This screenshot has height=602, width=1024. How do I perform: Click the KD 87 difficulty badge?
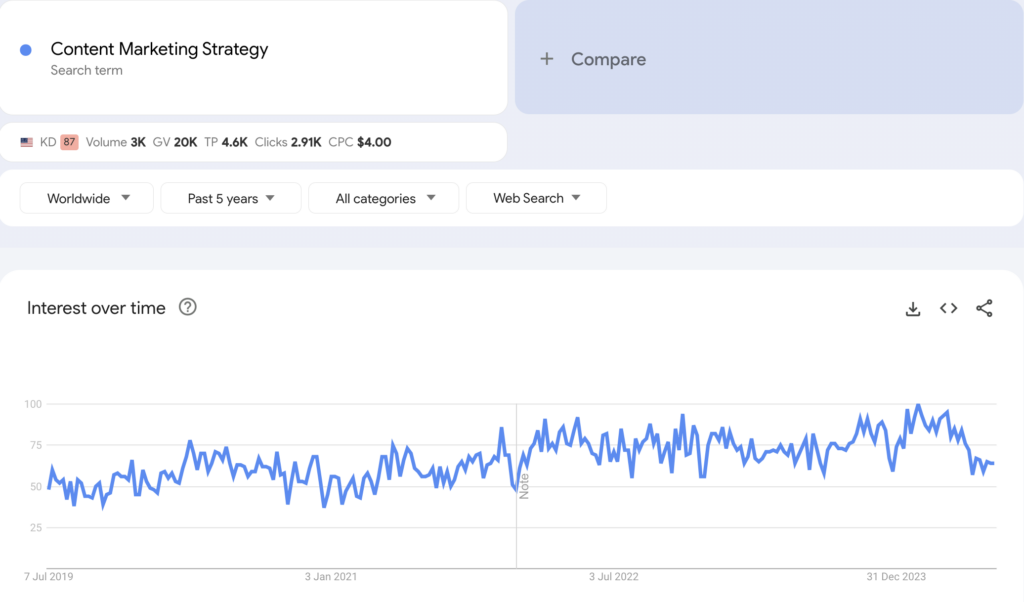click(x=68, y=142)
